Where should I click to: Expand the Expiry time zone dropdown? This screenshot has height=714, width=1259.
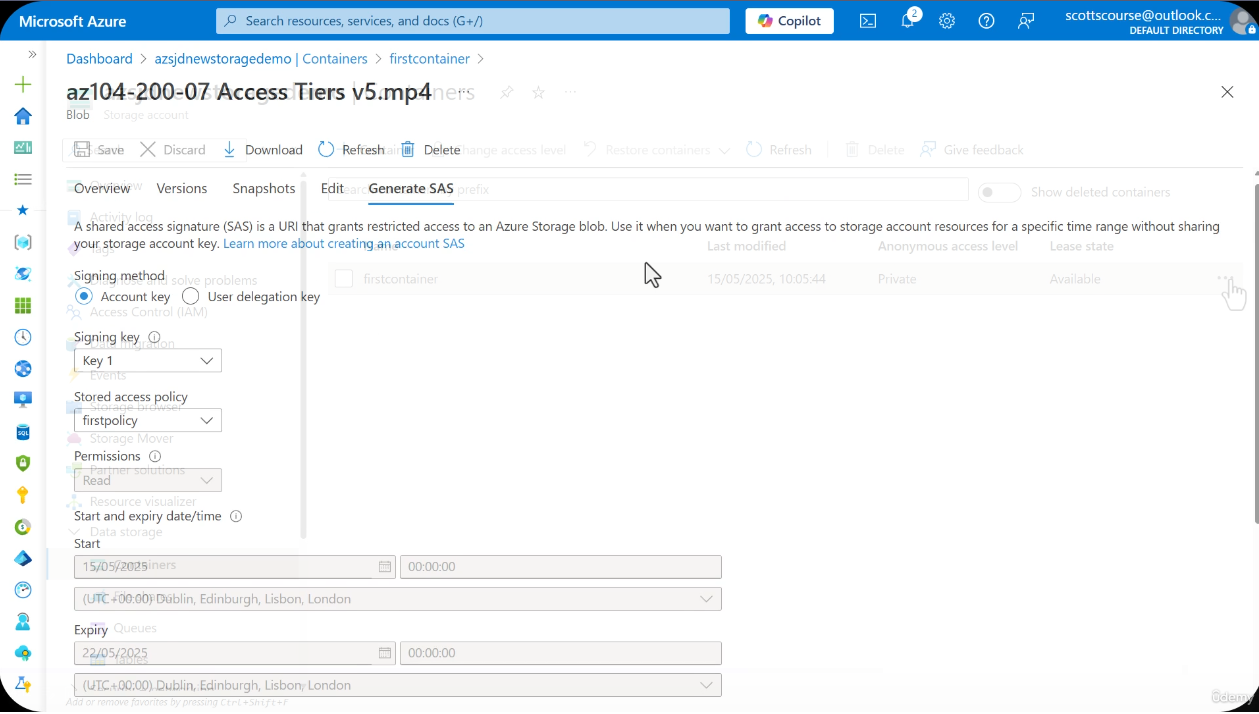click(397, 686)
